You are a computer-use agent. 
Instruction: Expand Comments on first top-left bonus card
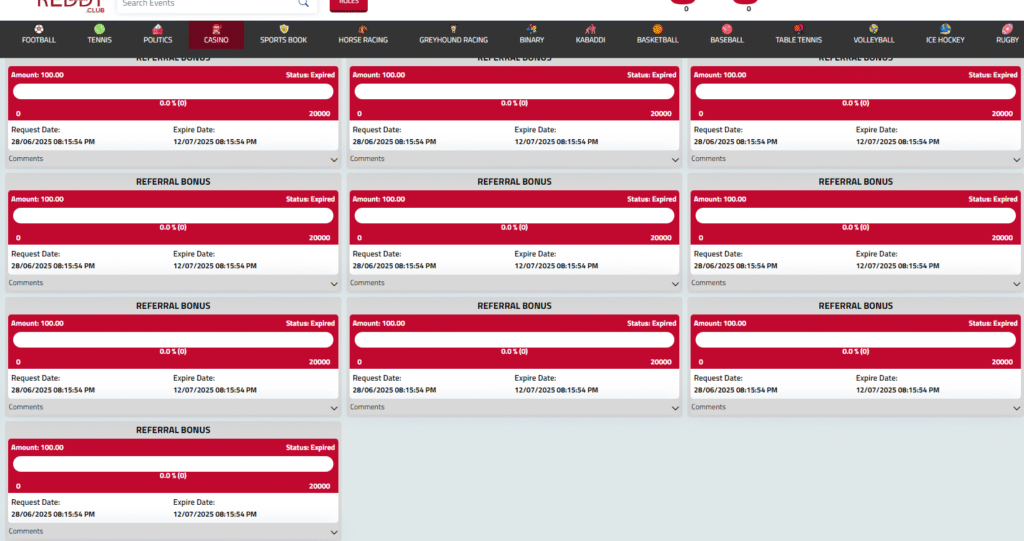click(334, 159)
